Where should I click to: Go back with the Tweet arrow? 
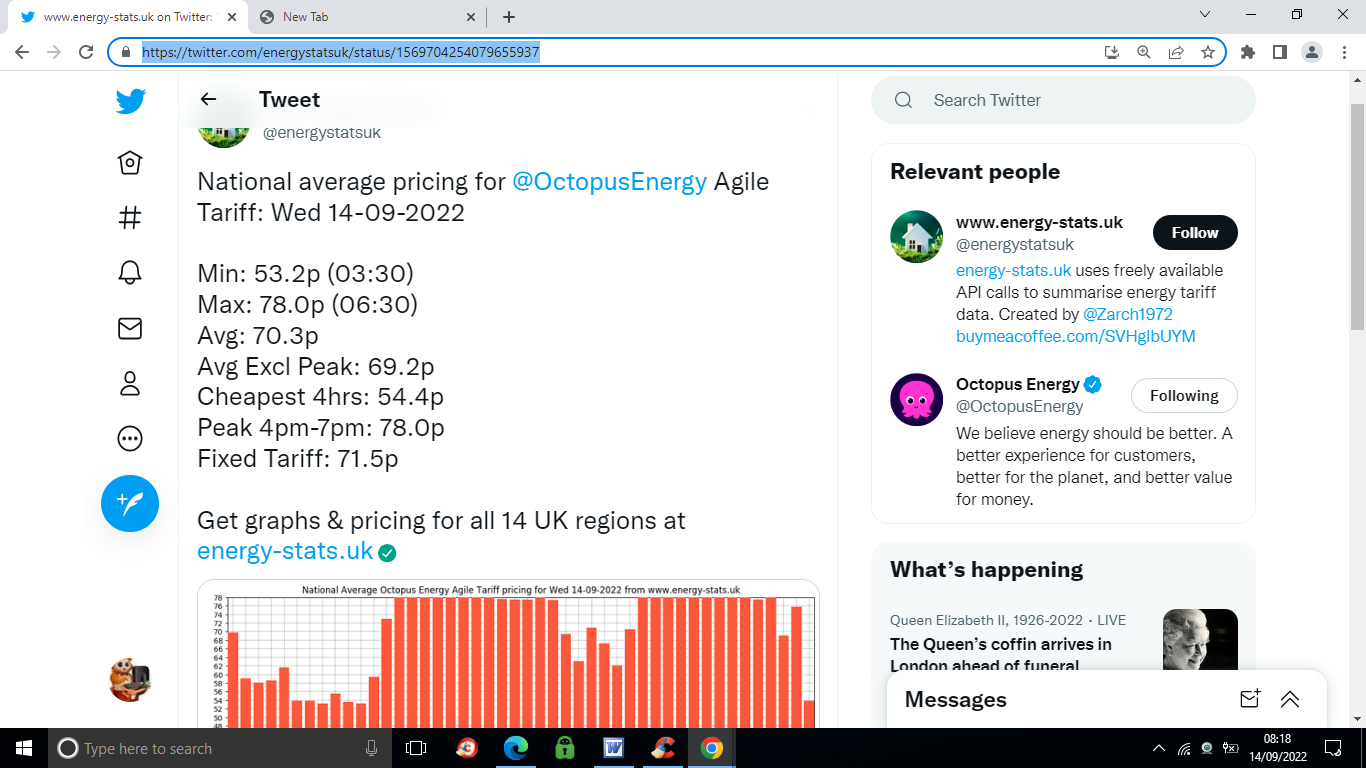click(208, 99)
